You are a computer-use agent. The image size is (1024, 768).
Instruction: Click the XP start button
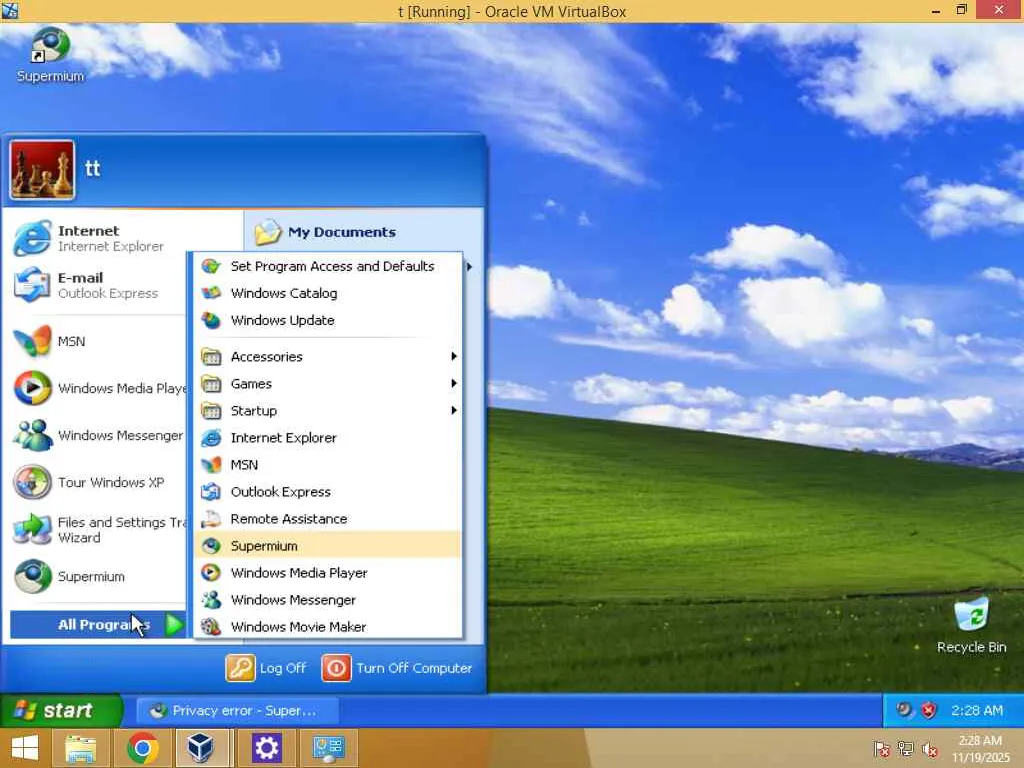point(61,711)
